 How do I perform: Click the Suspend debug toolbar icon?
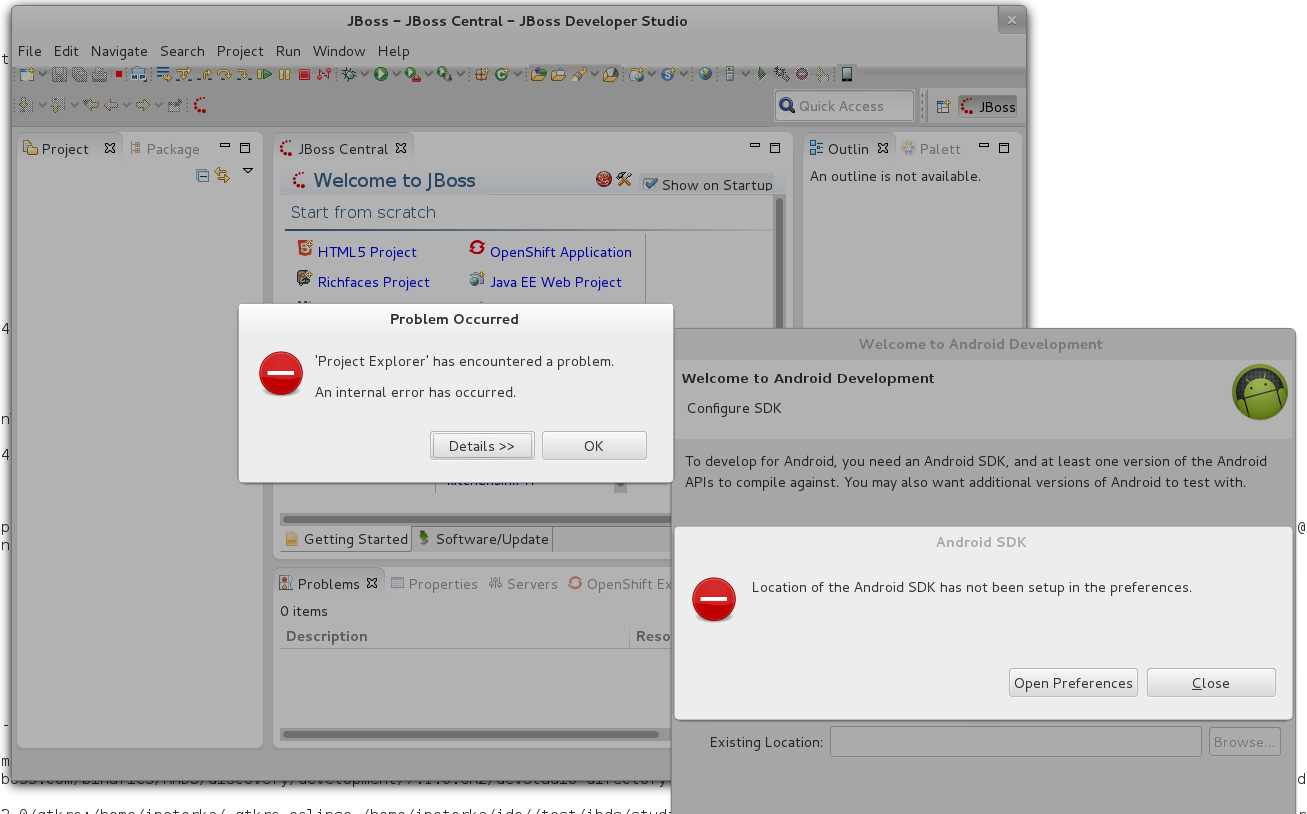[285, 74]
